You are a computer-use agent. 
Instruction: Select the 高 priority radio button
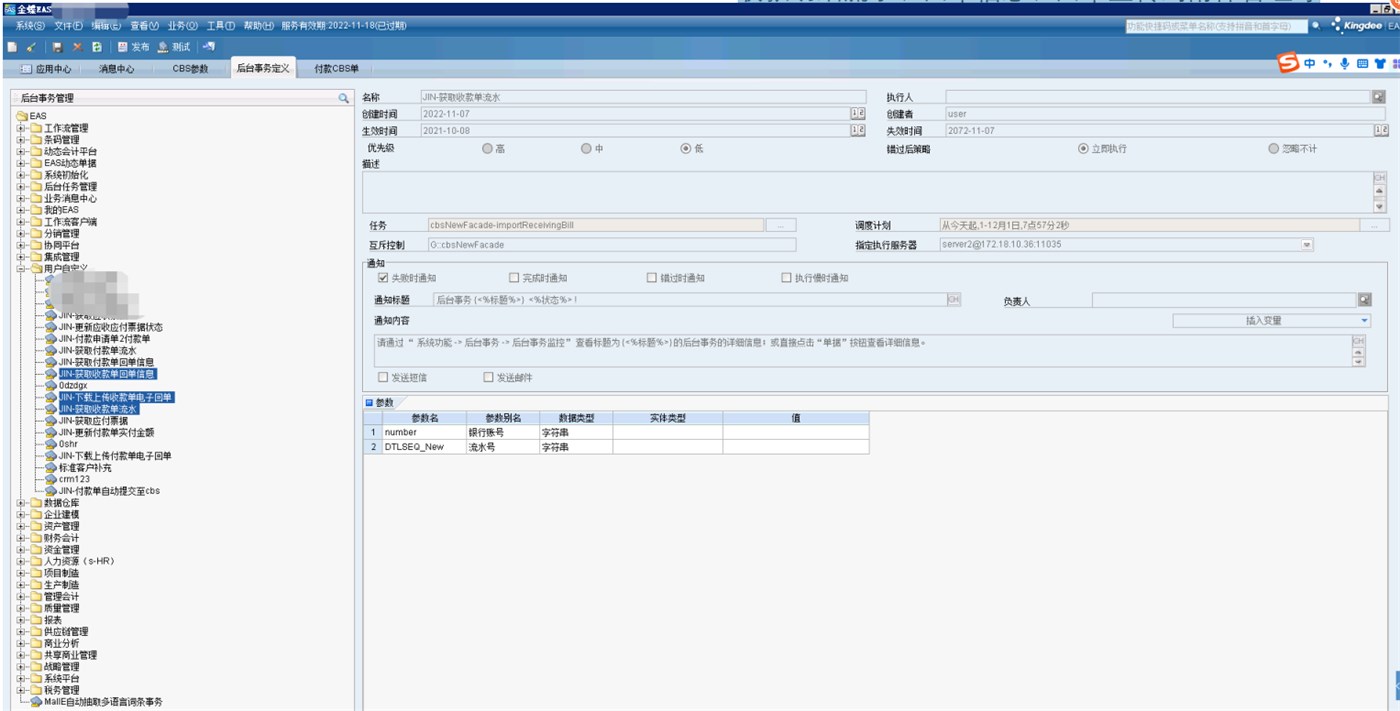(487, 148)
